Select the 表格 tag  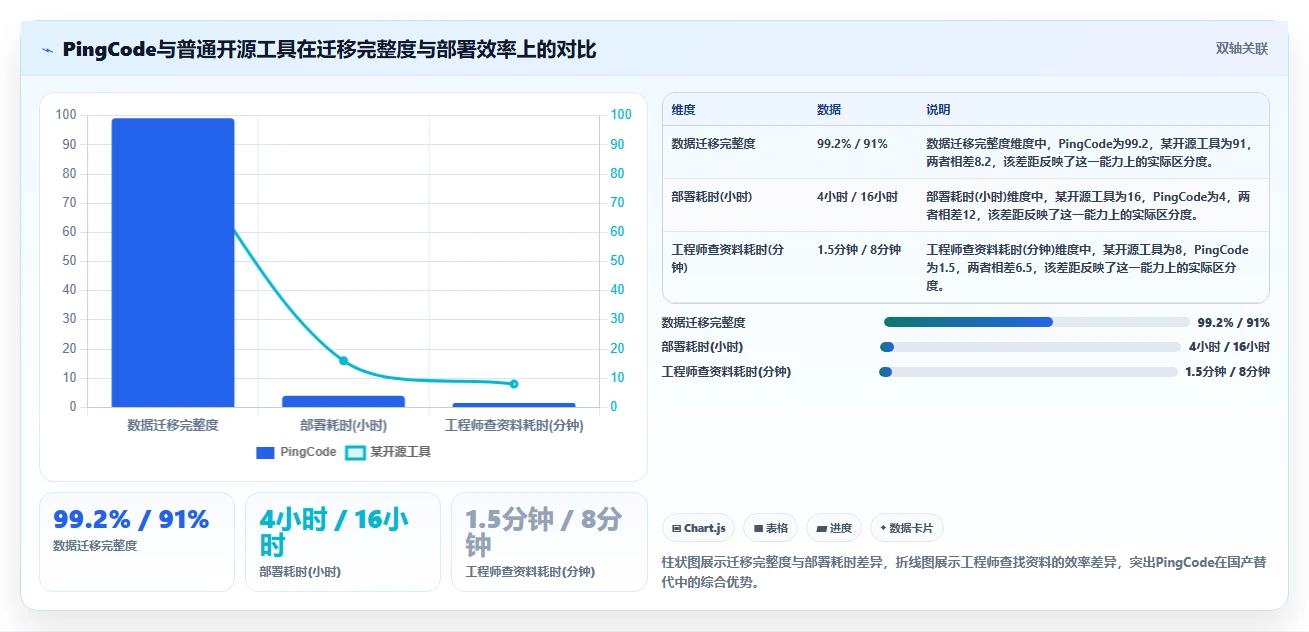coord(770,528)
